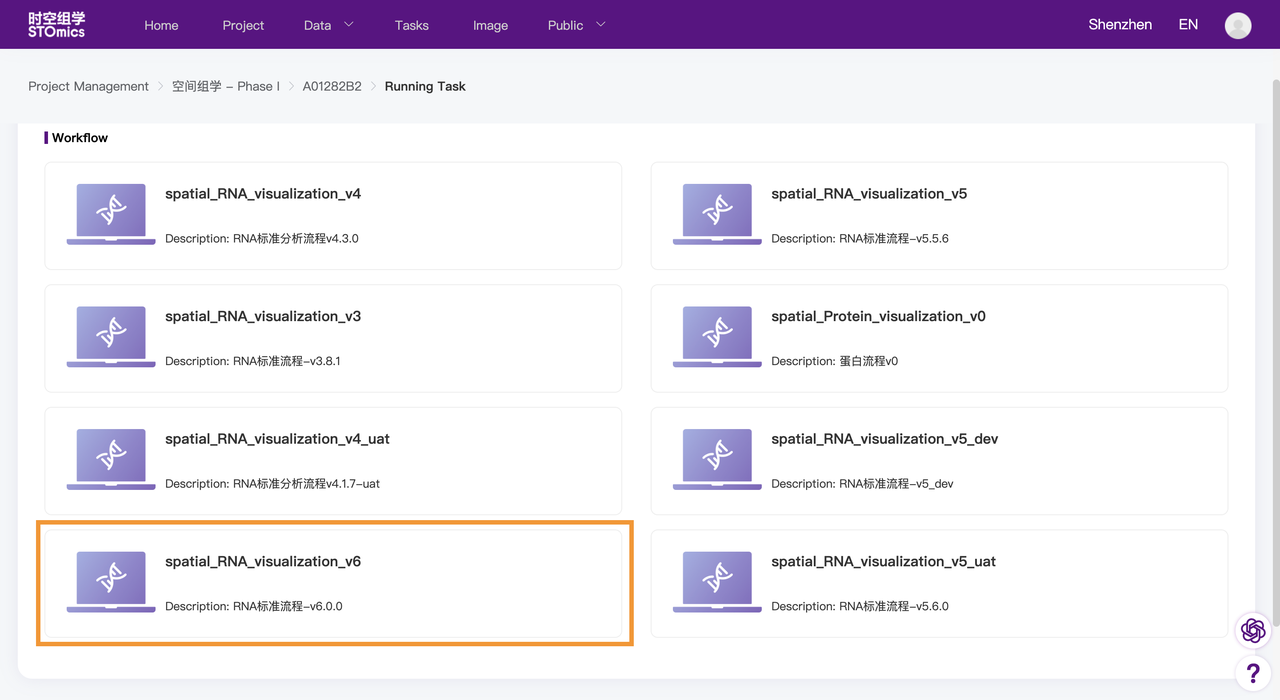Open the purple AI assistant floating icon
The width and height of the screenshot is (1280, 700).
point(1252,630)
